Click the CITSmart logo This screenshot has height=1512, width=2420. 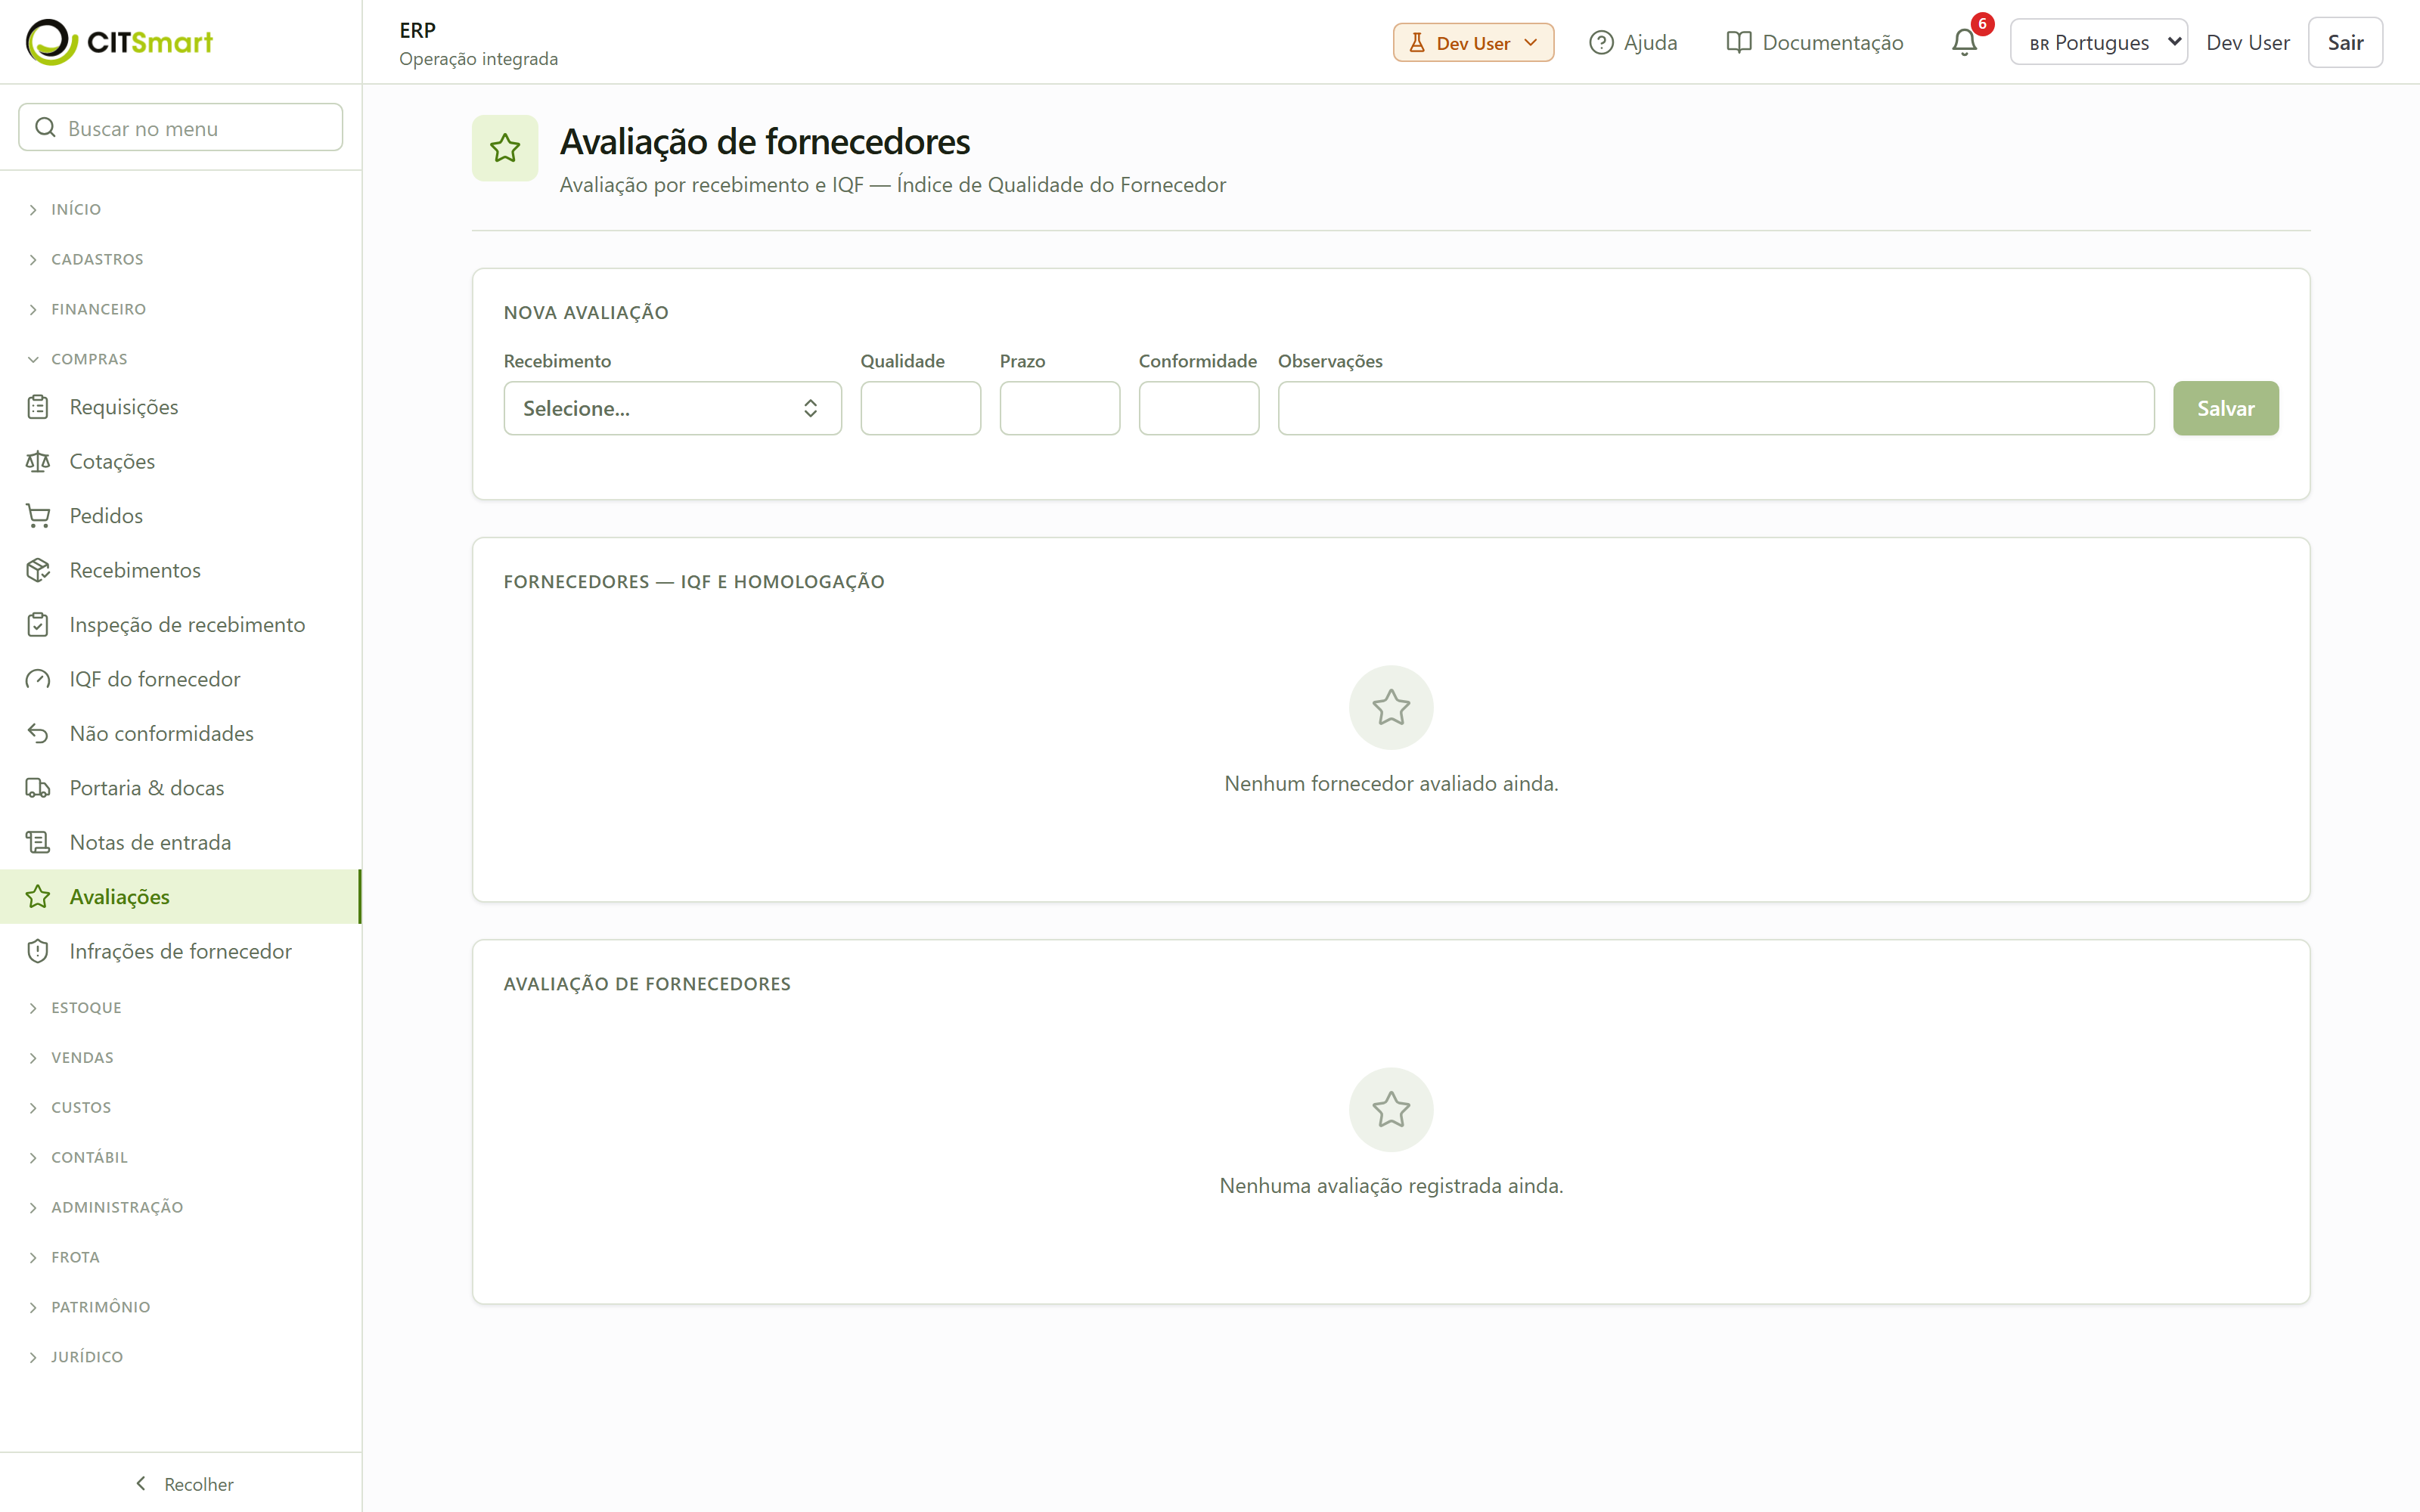point(119,42)
